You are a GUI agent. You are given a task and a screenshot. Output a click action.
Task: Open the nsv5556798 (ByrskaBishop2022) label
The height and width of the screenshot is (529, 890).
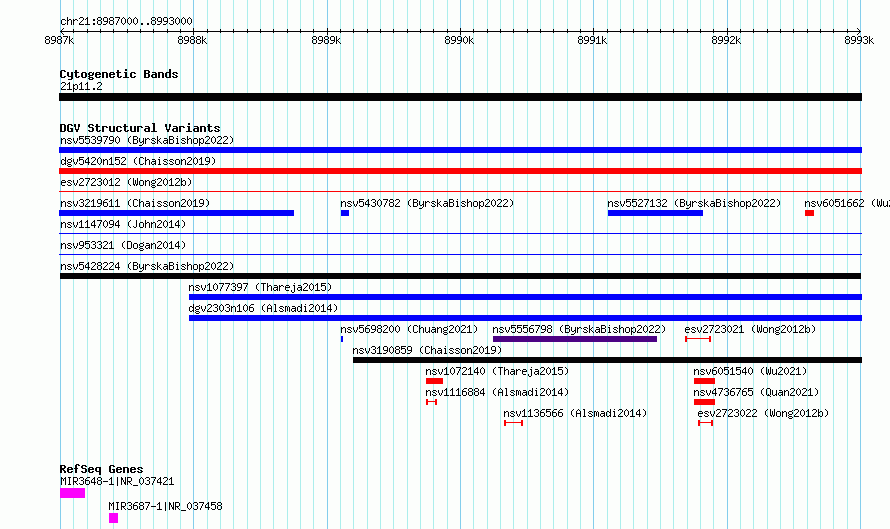coord(579,329)
